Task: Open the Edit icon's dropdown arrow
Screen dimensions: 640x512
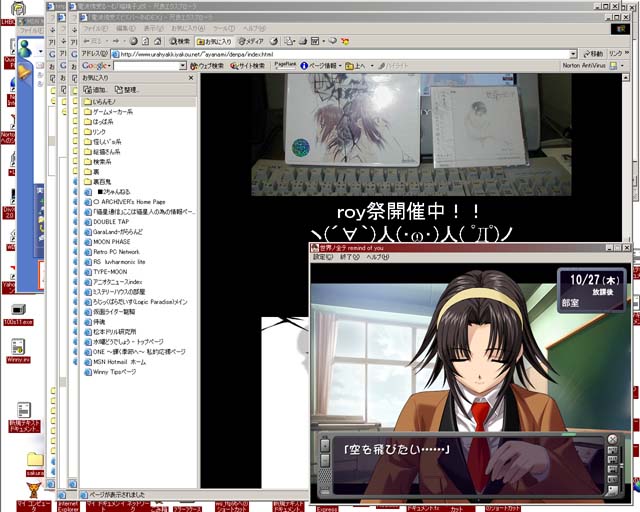Action: pos(323,41)
